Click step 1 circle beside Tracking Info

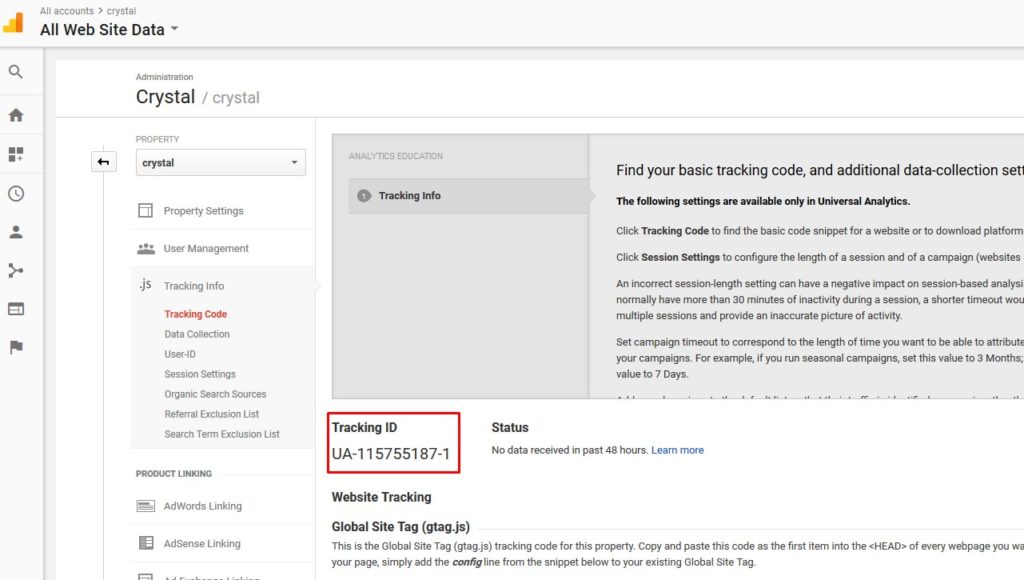(x=364, y=196)
